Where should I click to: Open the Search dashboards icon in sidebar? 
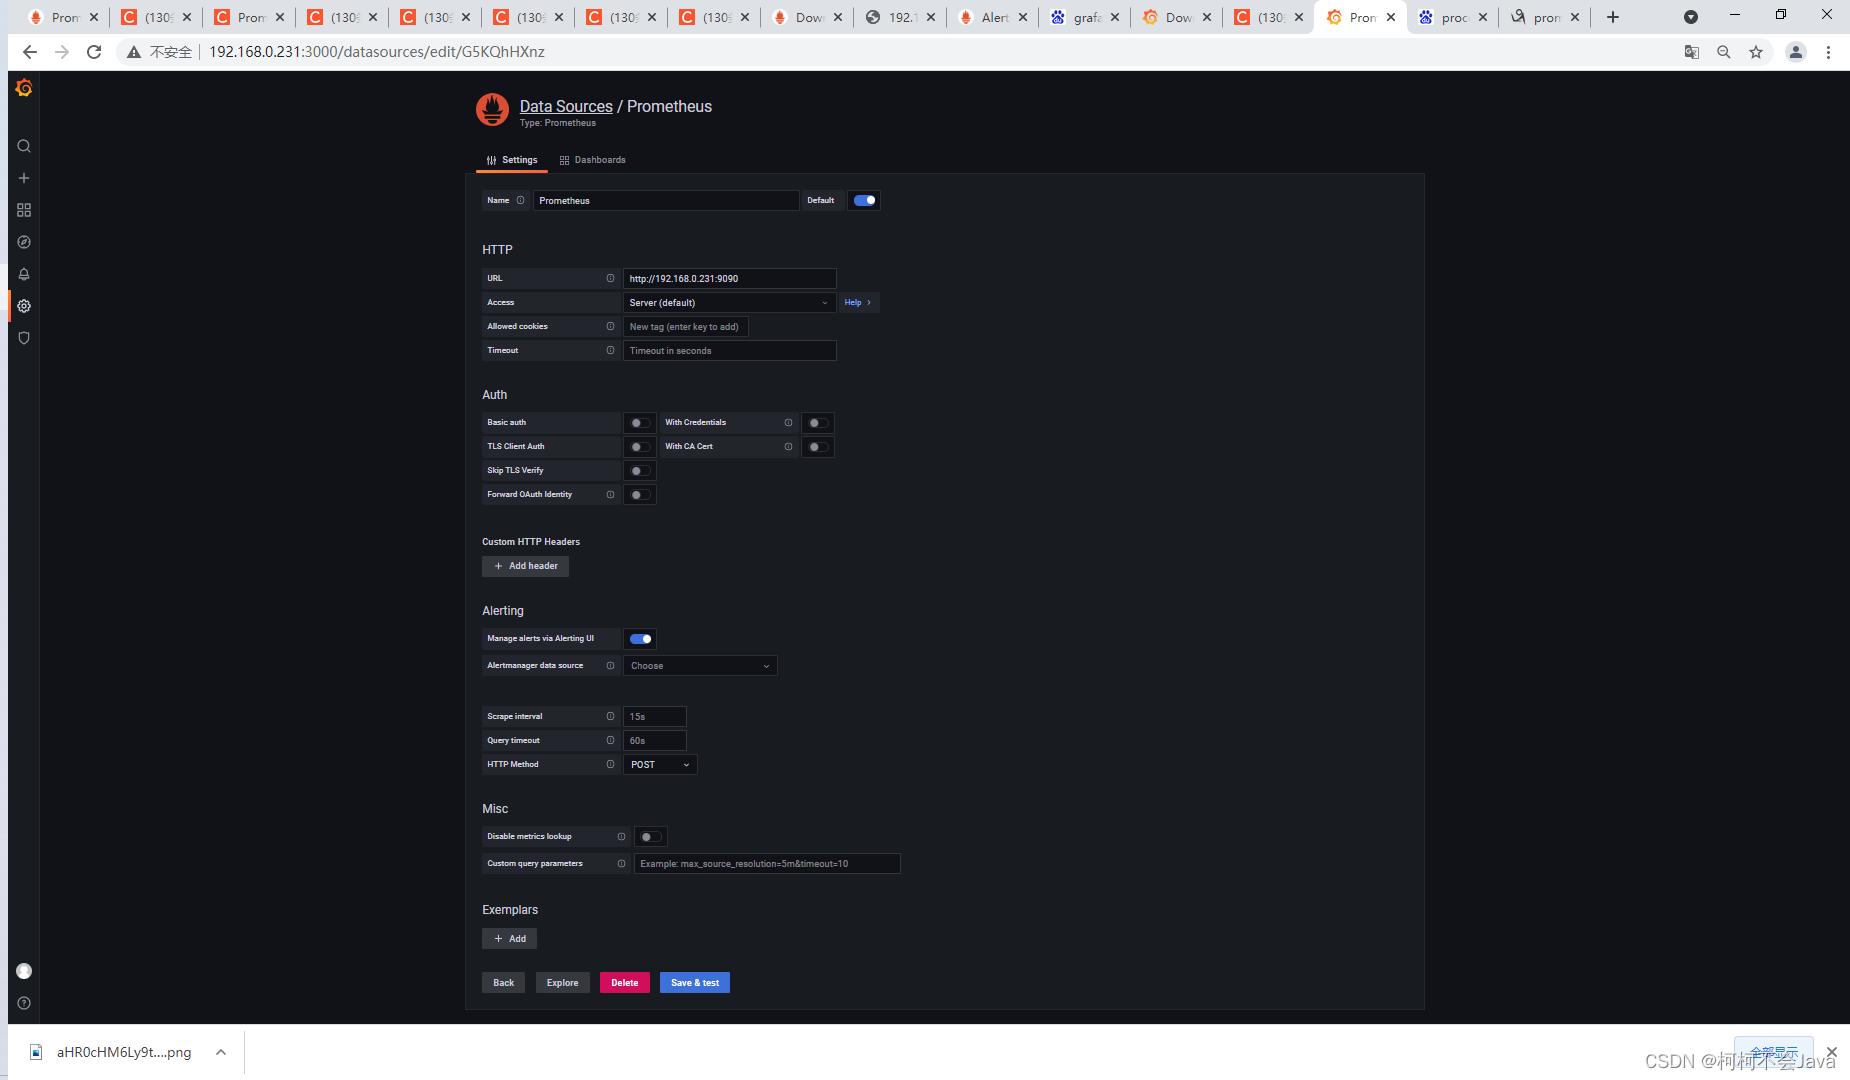[24, 146]
